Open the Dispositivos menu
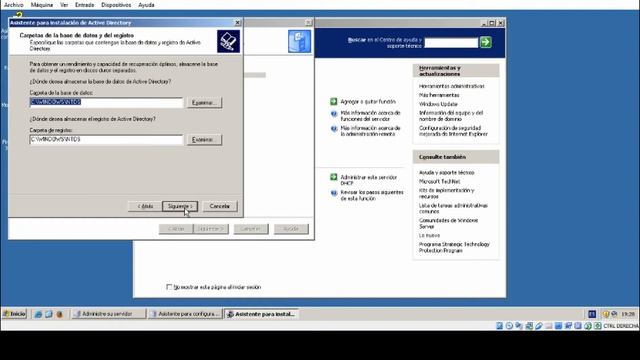640x360 pixels. pos(116,5)
